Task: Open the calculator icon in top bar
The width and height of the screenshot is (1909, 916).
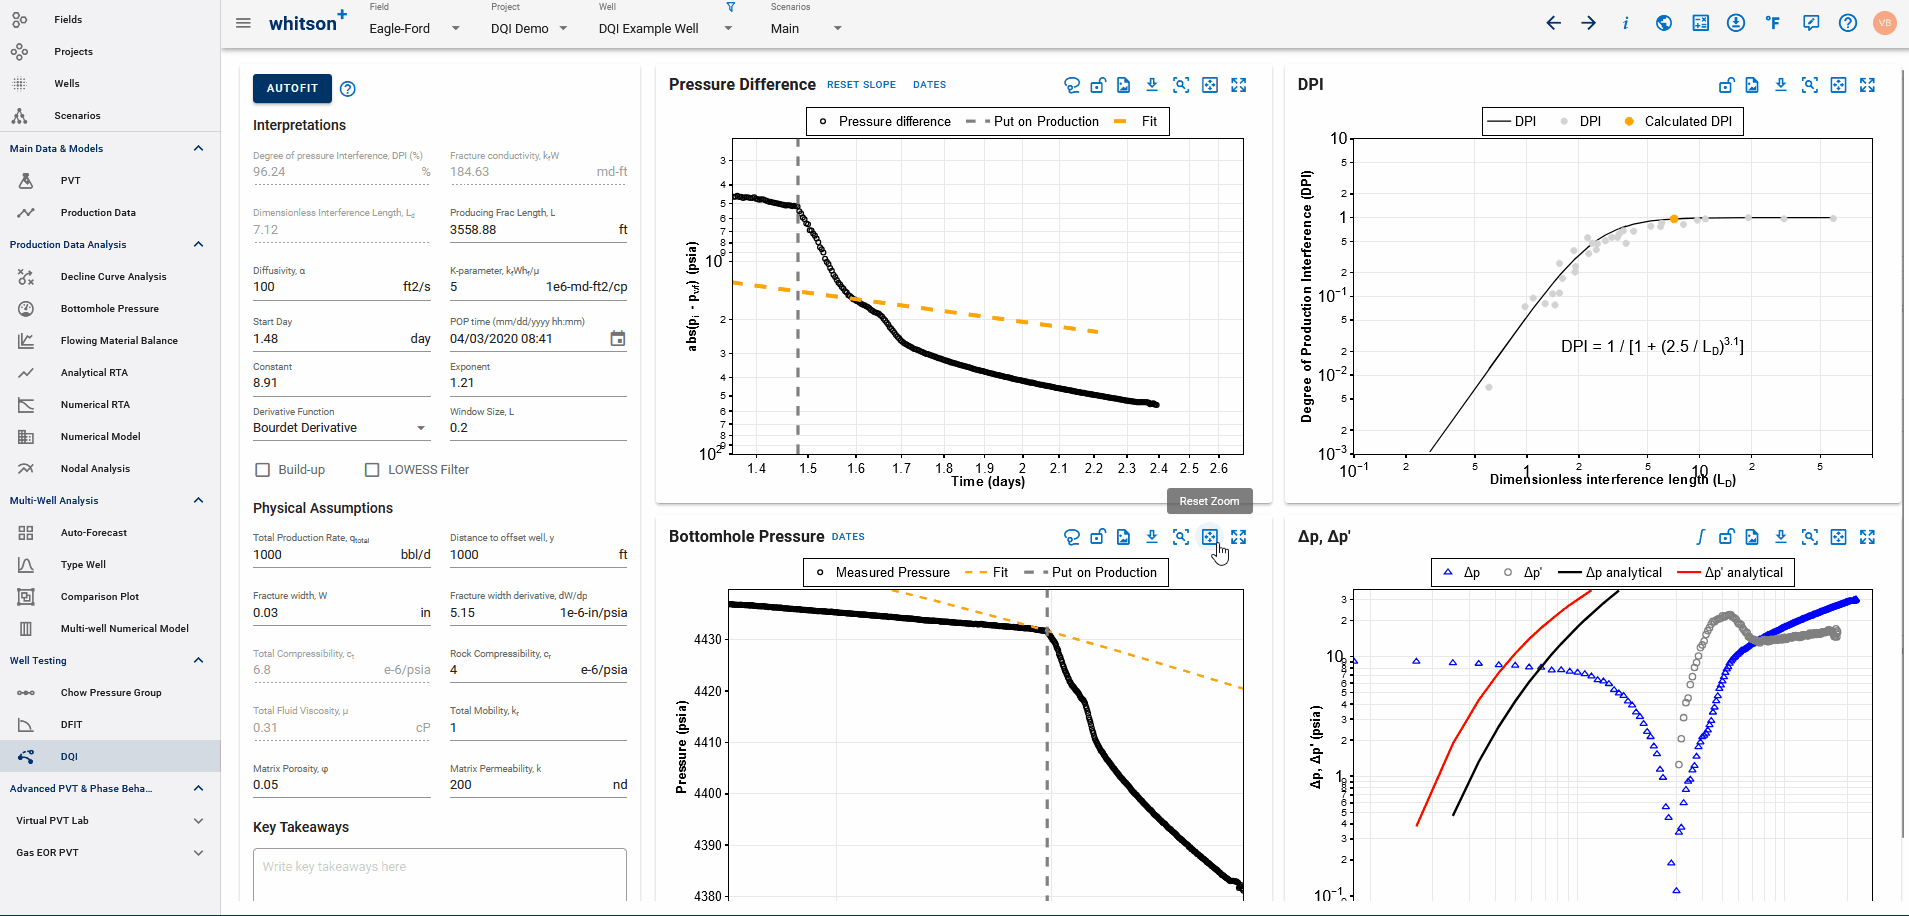Action: [1700, 23]
